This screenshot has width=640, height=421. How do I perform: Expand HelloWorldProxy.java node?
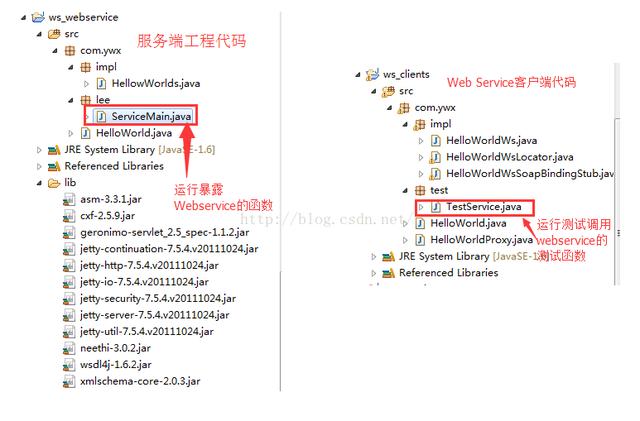(405, 240)
